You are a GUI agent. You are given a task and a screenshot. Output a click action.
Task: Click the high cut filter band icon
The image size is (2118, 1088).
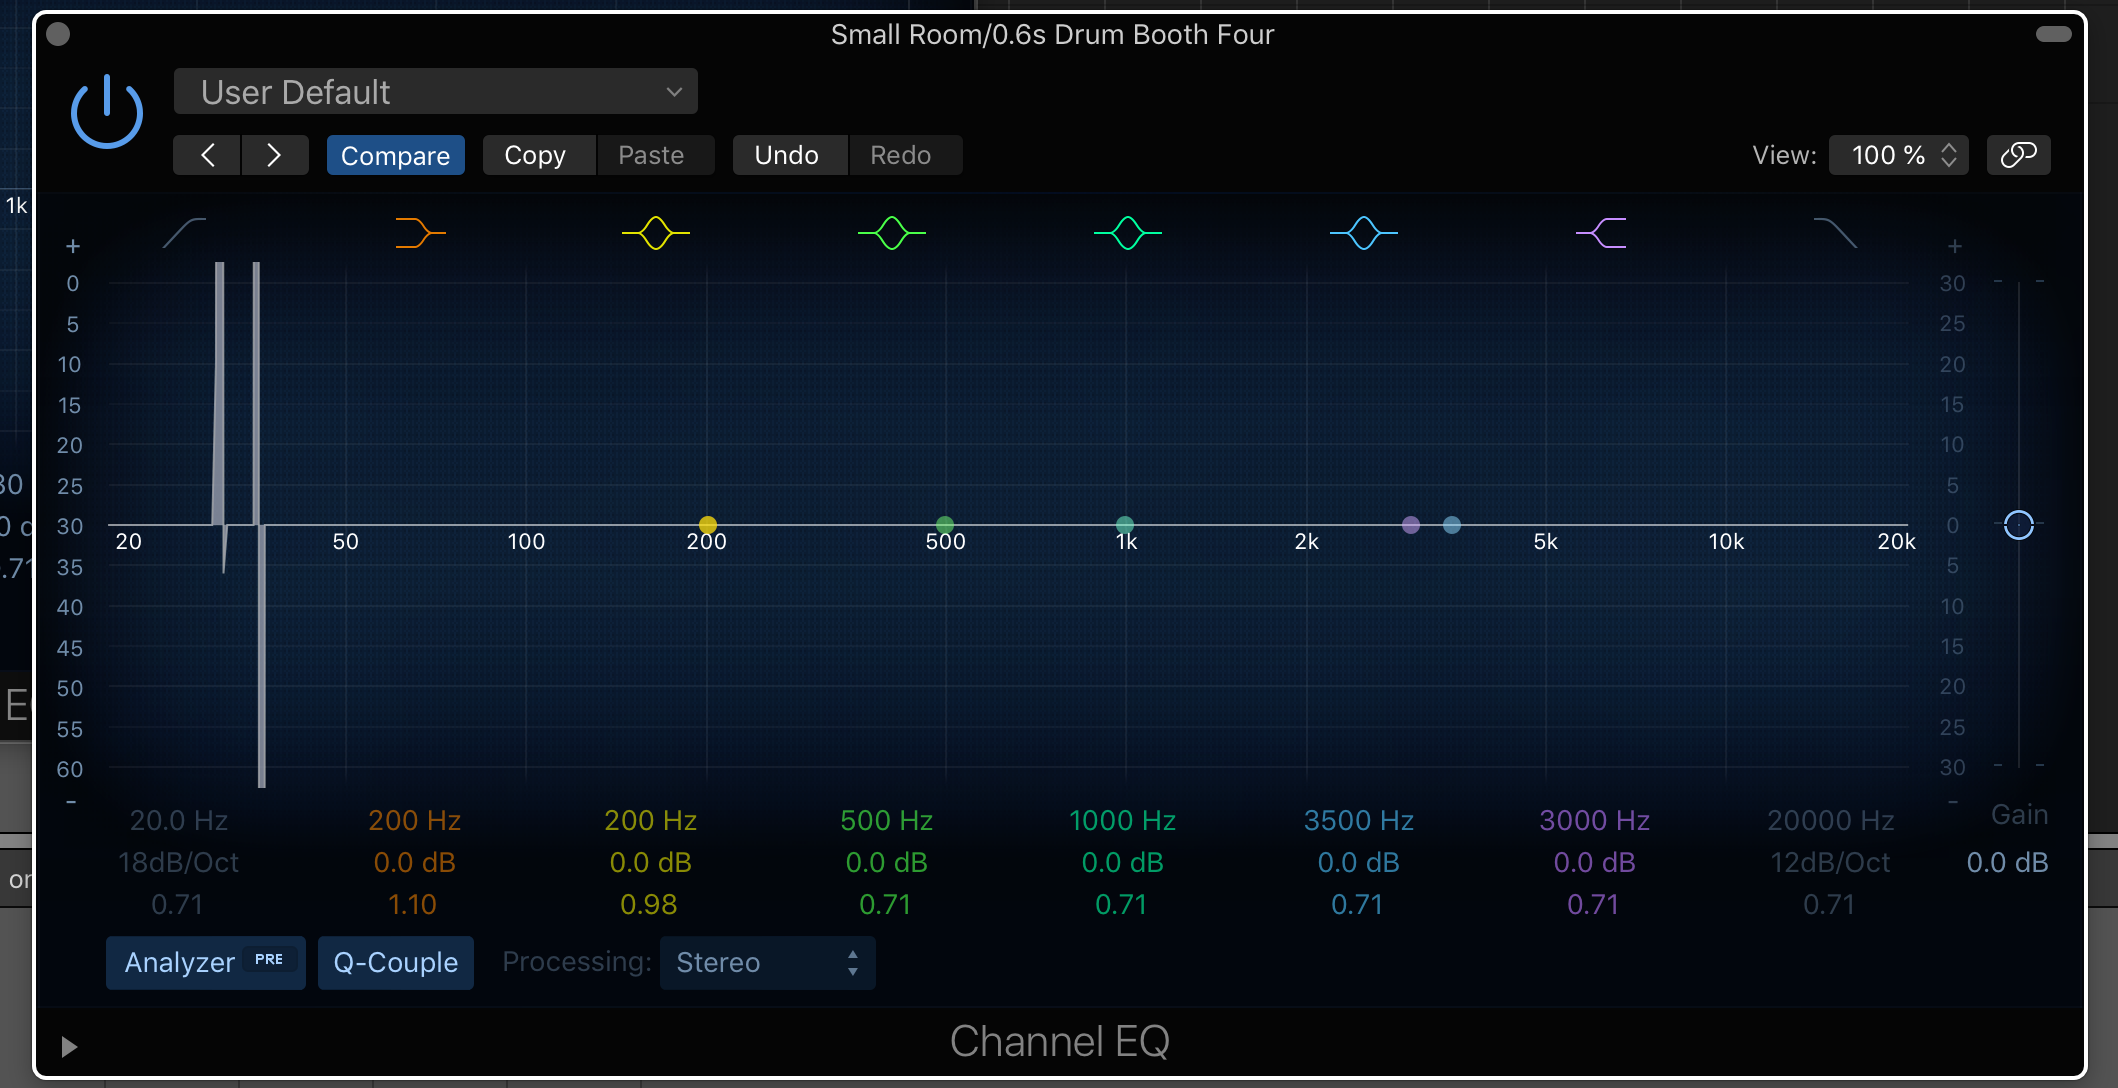click(x=1835, y=233)
